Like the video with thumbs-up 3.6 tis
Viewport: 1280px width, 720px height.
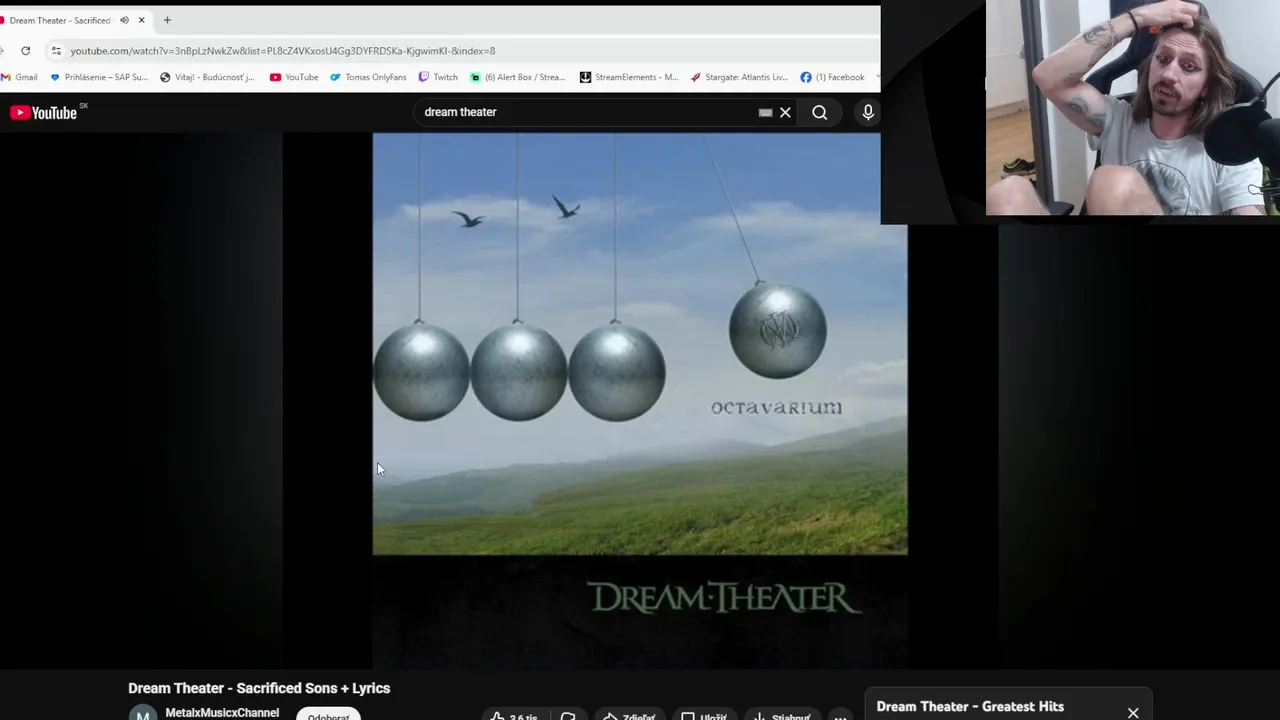pos(513,716)
